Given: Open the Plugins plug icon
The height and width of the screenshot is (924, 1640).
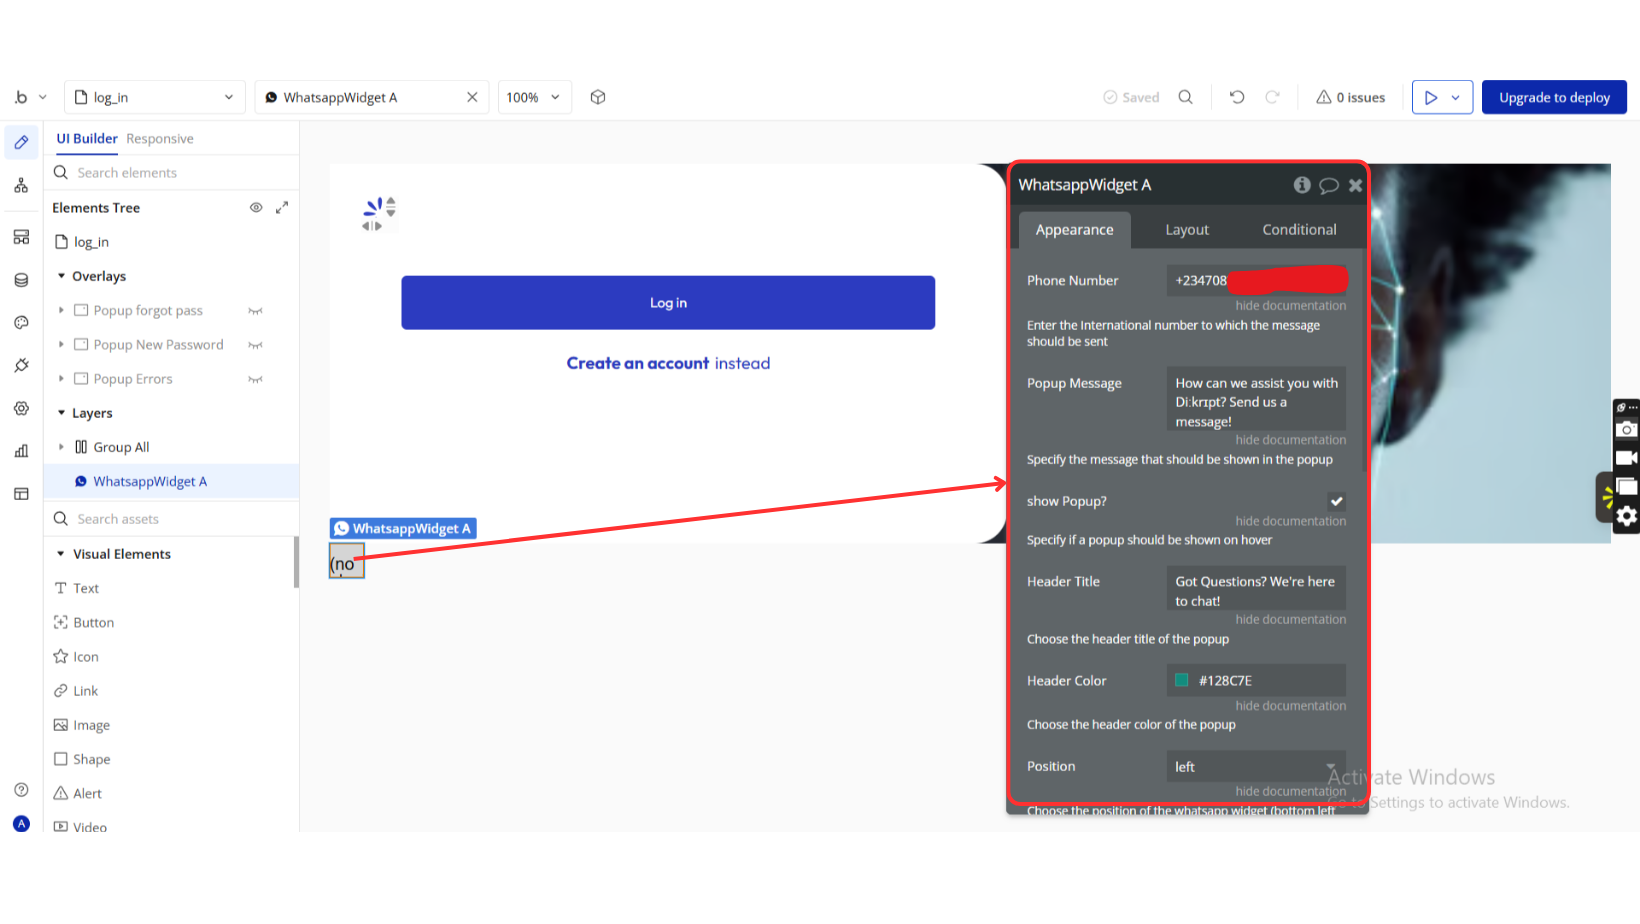Looking at the screenshot, I should pos(21,366).
